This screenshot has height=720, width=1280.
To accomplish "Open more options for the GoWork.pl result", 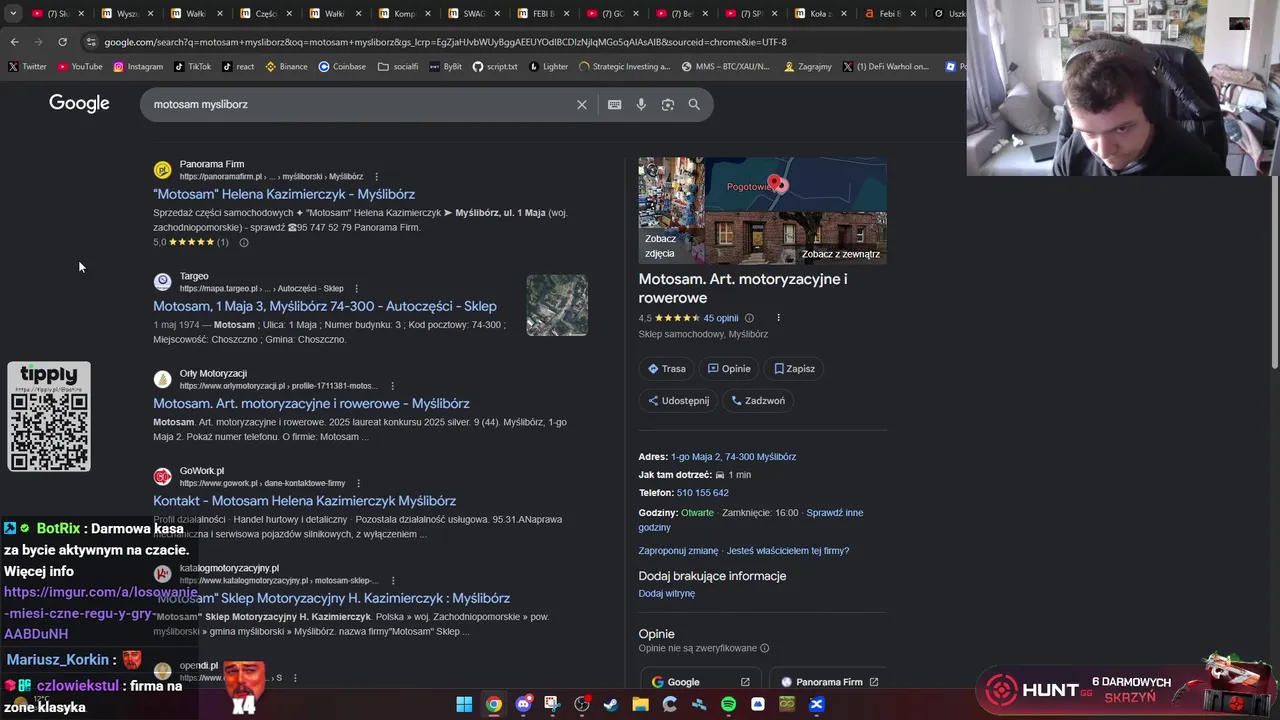I will [x=358, y=484].
